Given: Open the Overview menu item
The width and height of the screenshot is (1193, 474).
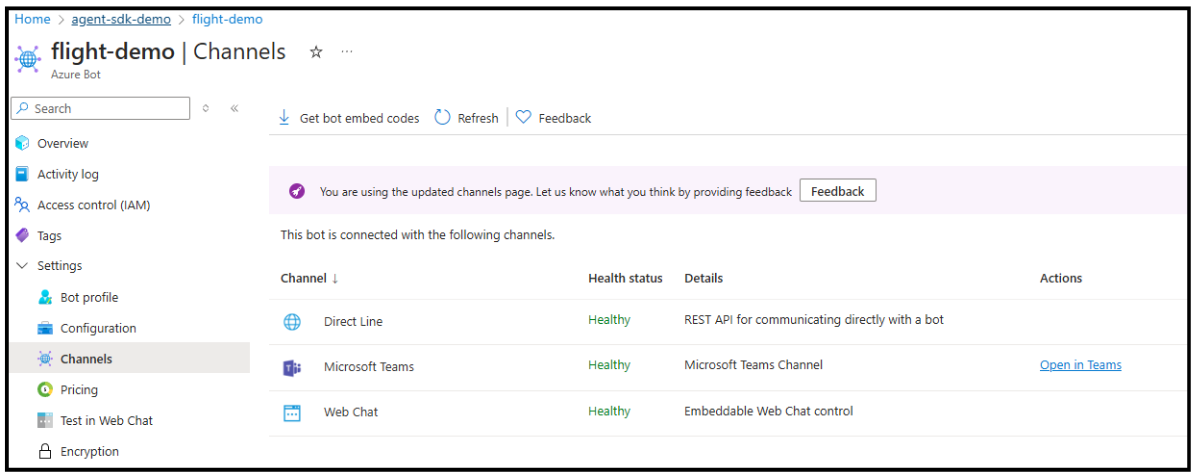Looking at the screenshot, I should pos(62,143).
